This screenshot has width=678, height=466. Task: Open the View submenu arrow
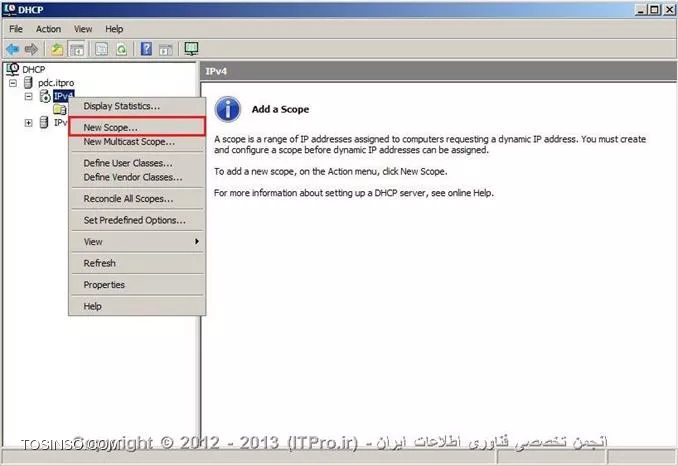pyautogui.click(x=197, y=241)
